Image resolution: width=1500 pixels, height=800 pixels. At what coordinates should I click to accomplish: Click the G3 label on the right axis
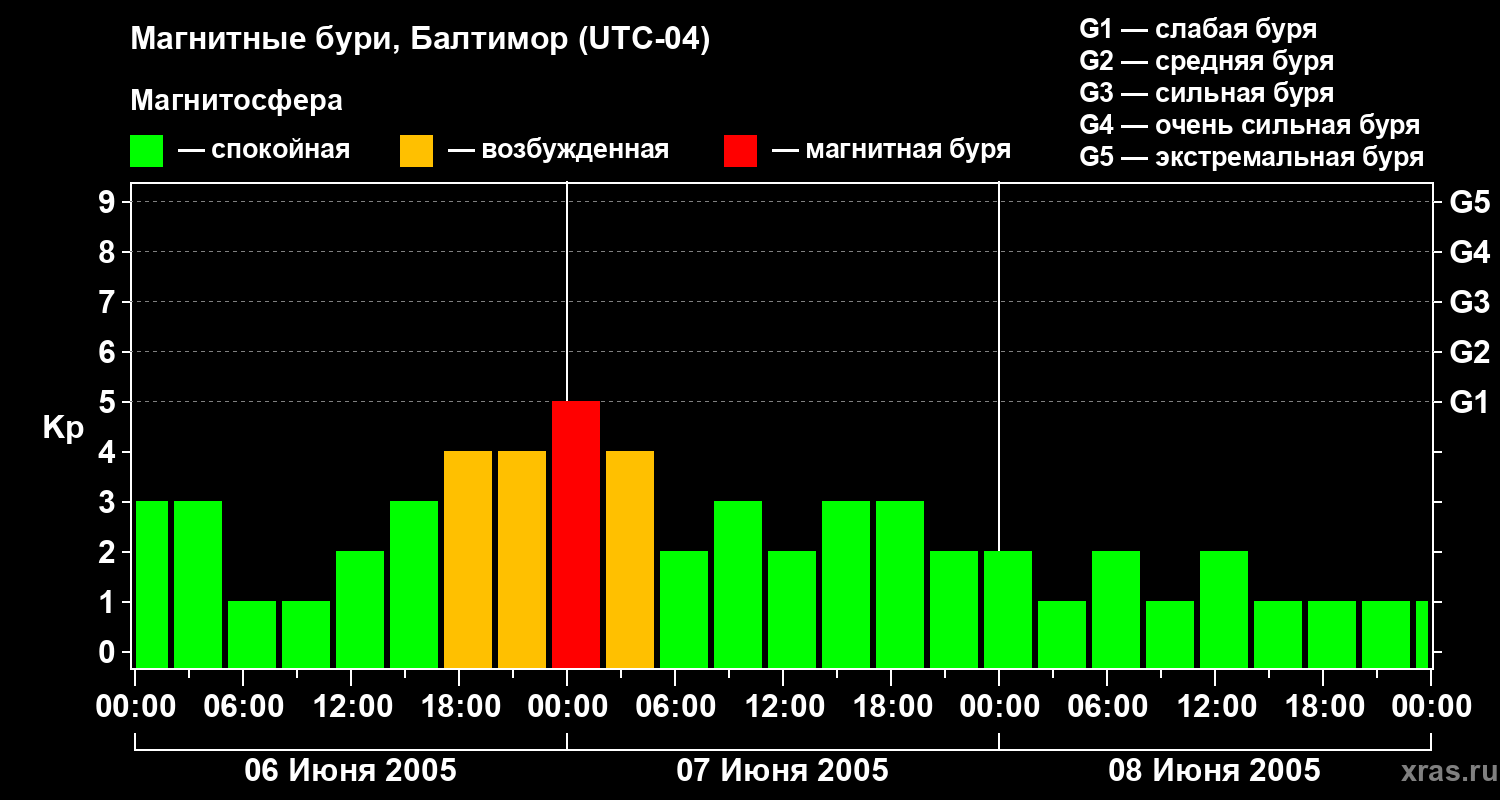[x=1469, y=302]
